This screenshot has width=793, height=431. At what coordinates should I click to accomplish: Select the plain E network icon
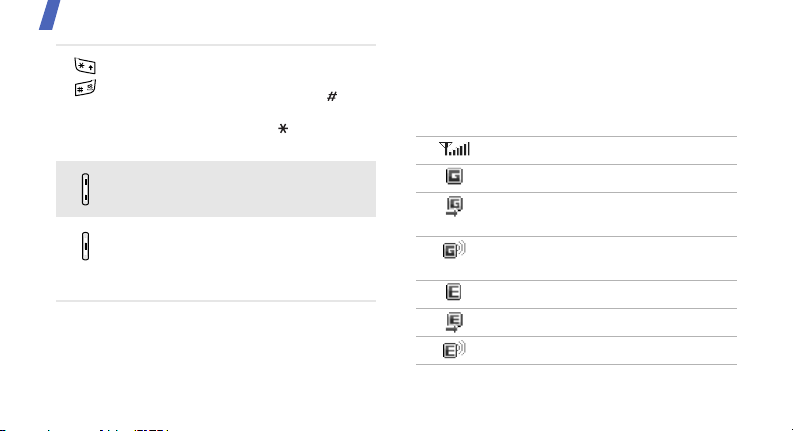click(x=453, y=292)
